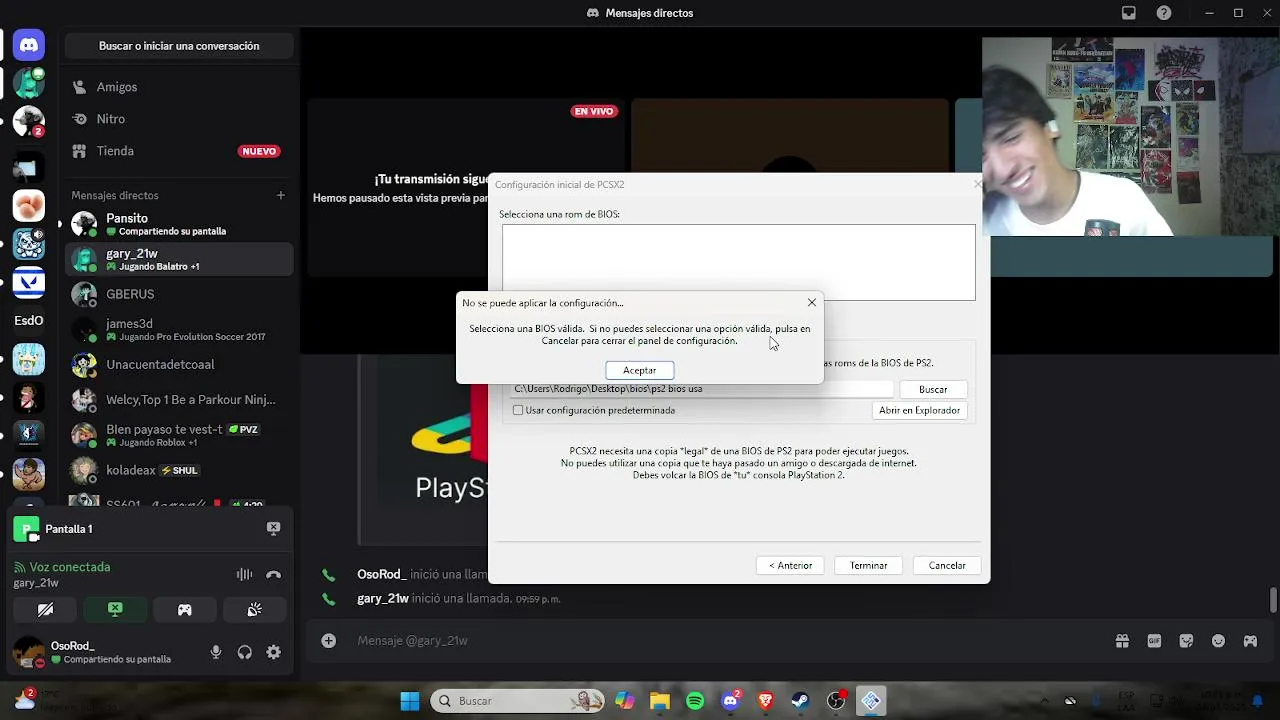Open Spotify from the taskbar
The width and height of the screenshot is (1280, 720).
coord(695,701)
